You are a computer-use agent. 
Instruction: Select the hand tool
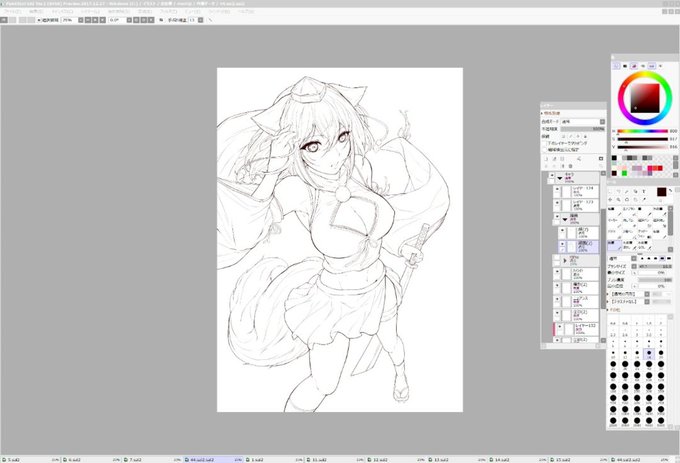pyautogui.click(x=635, y=200)
